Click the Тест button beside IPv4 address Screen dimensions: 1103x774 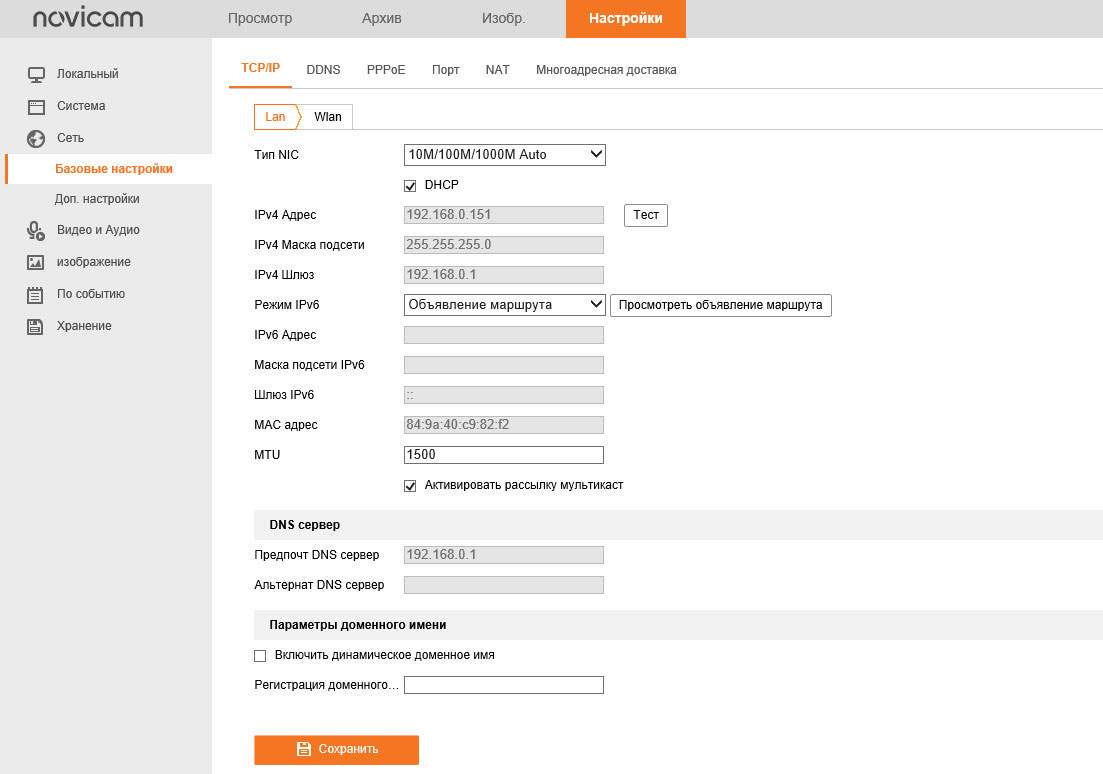pos(646,215)
